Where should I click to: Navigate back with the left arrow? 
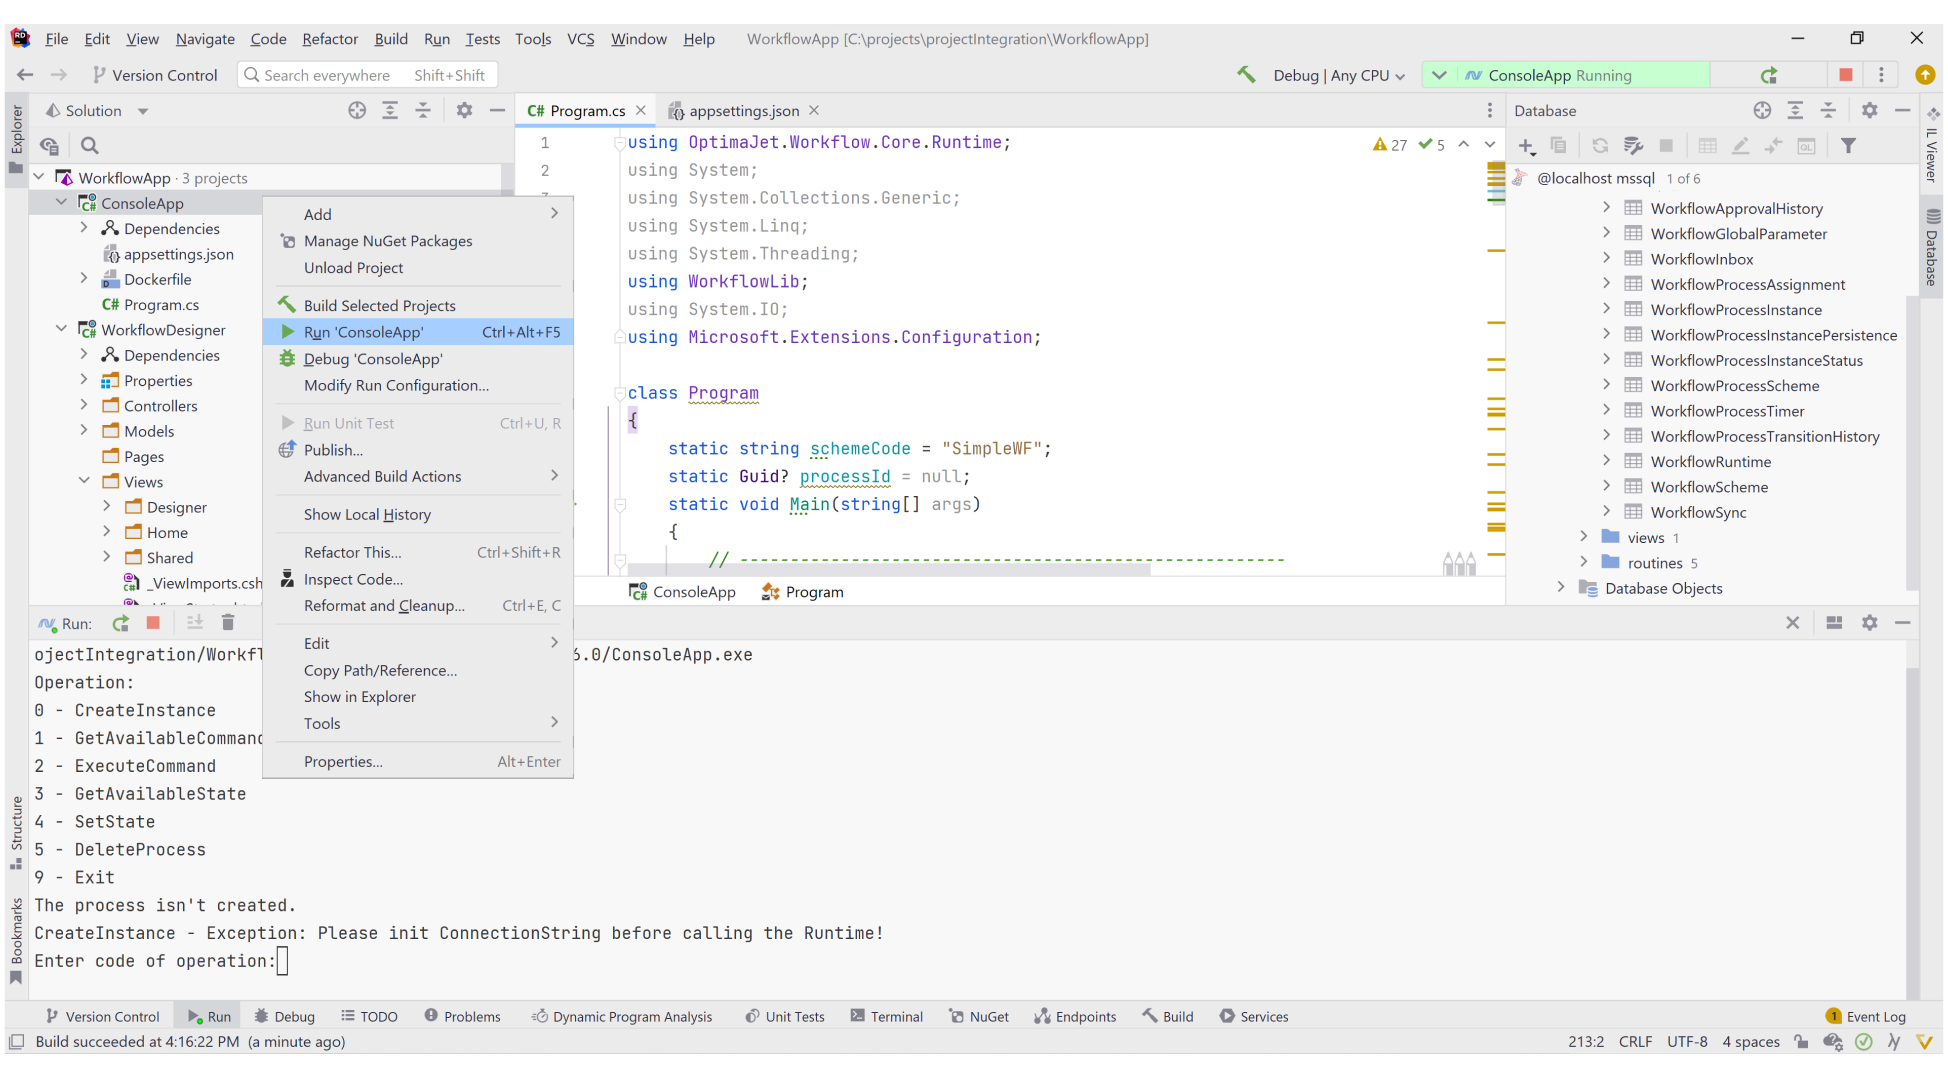pos(25,75)
